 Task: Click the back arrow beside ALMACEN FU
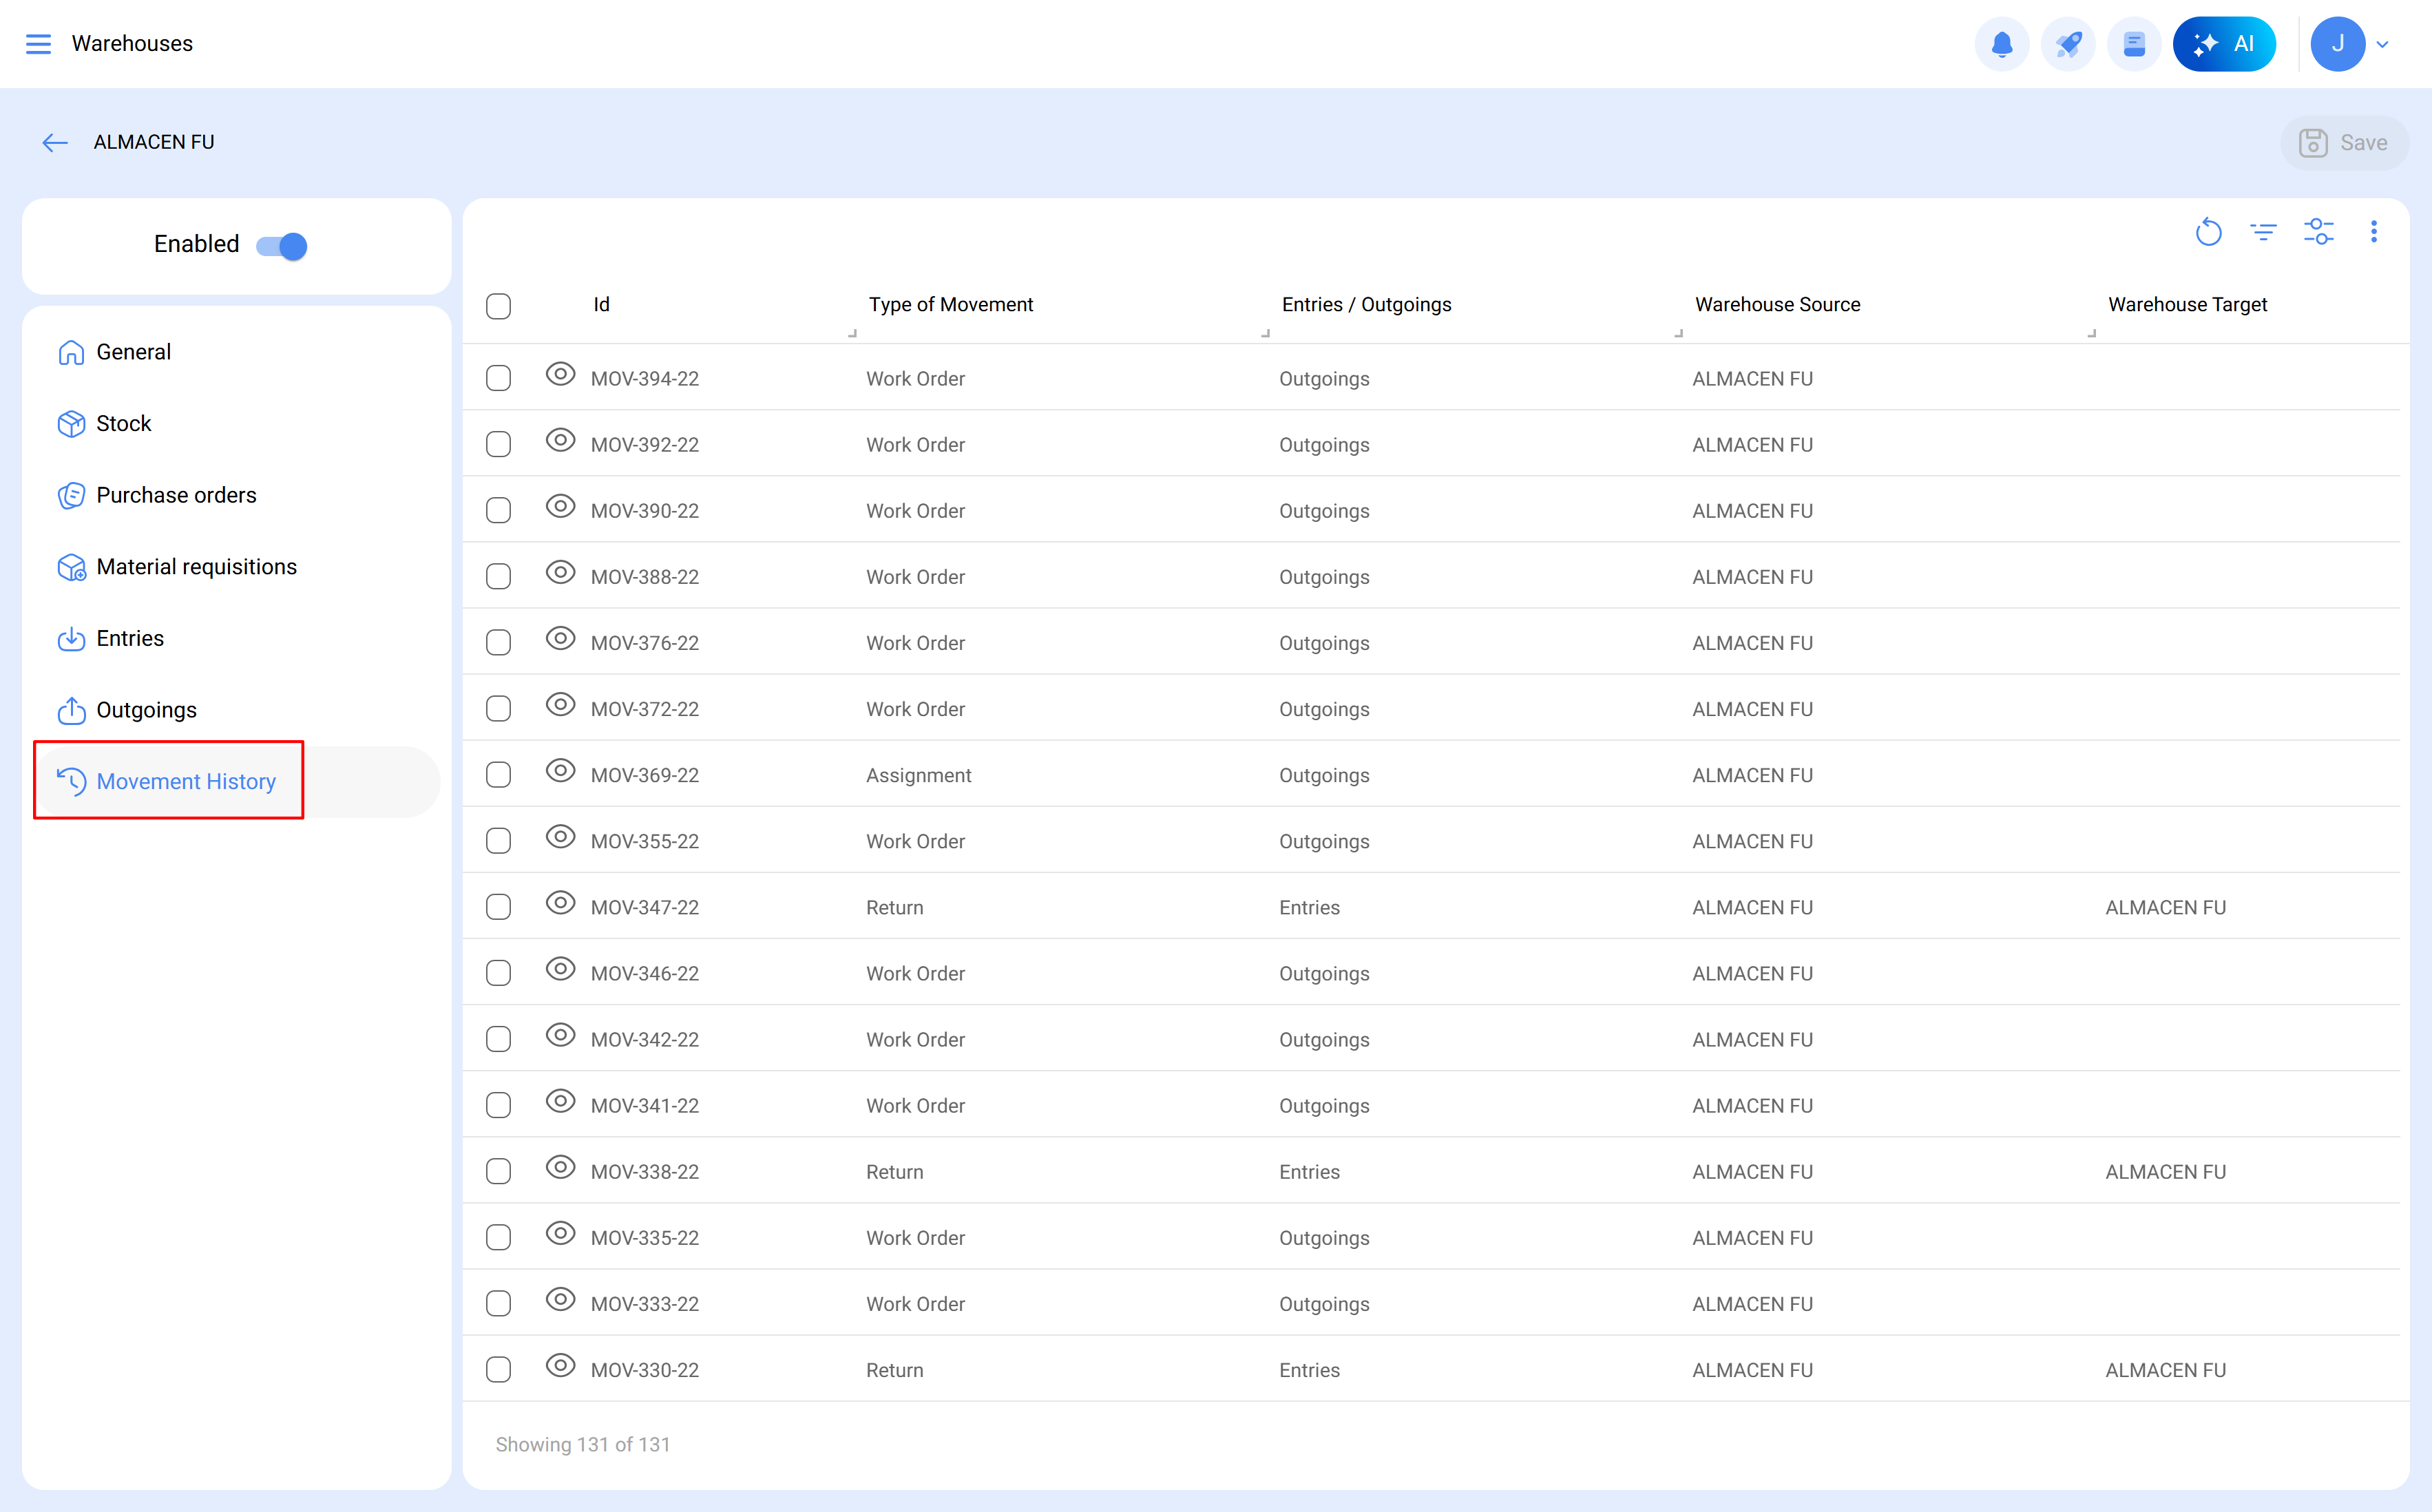[x=55, y=143]
